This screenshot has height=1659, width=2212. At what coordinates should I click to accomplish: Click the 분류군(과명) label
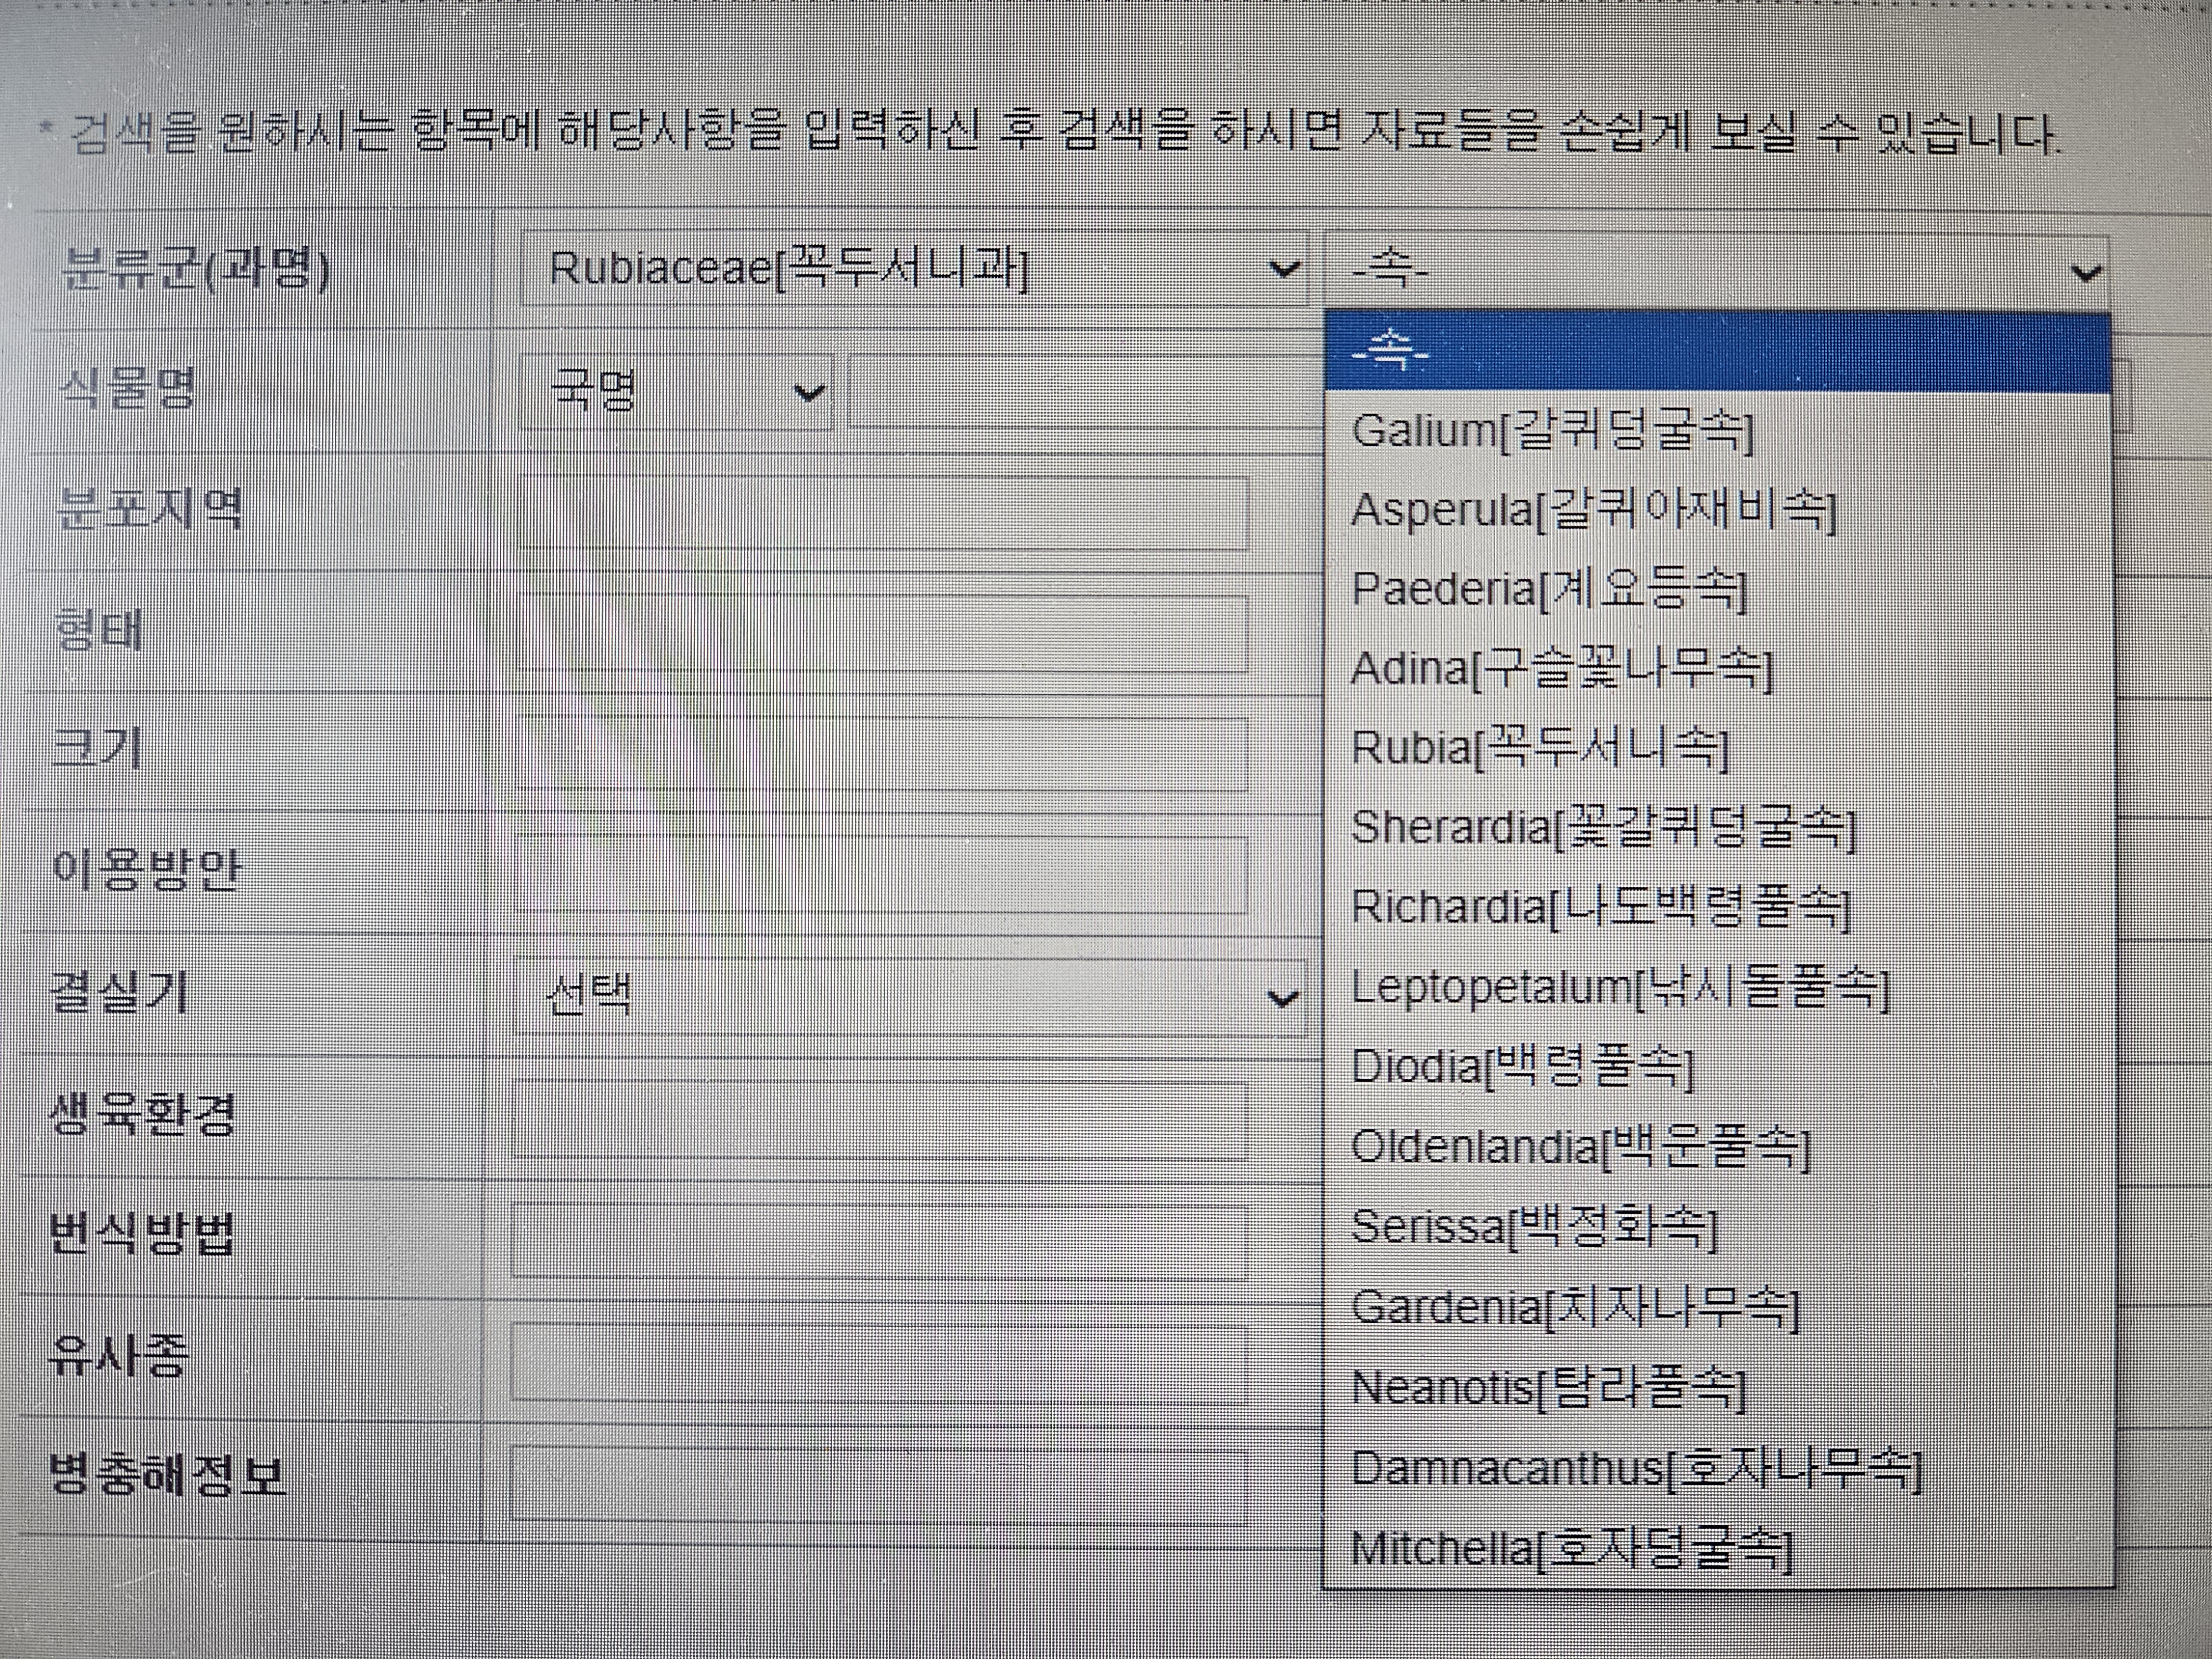tap(195, 271)
